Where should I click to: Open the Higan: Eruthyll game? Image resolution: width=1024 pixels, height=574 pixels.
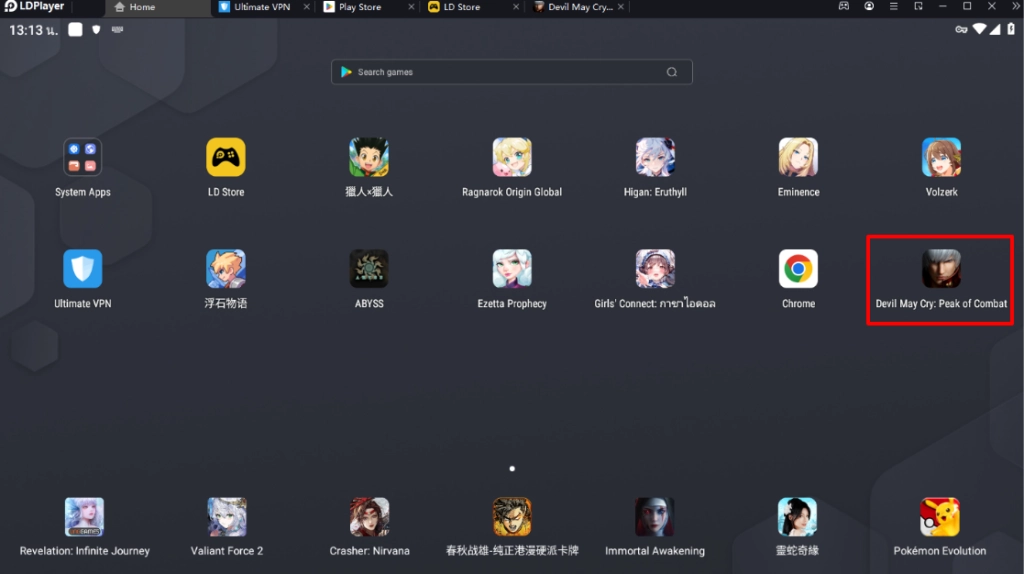[x=655, y=157]
